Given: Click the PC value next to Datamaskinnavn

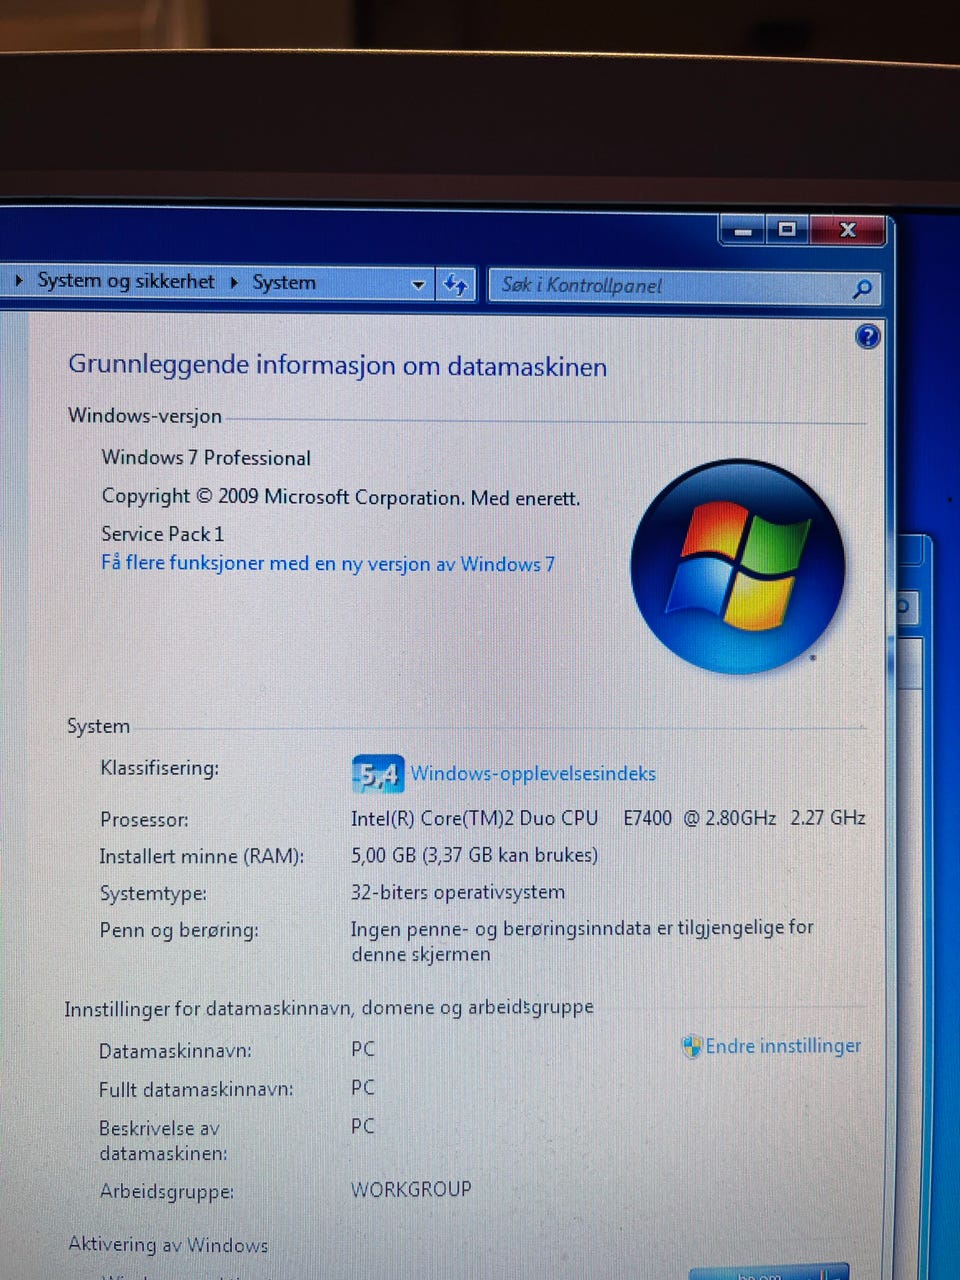Looking at the screenshot, I should (x=363, y=1049).
